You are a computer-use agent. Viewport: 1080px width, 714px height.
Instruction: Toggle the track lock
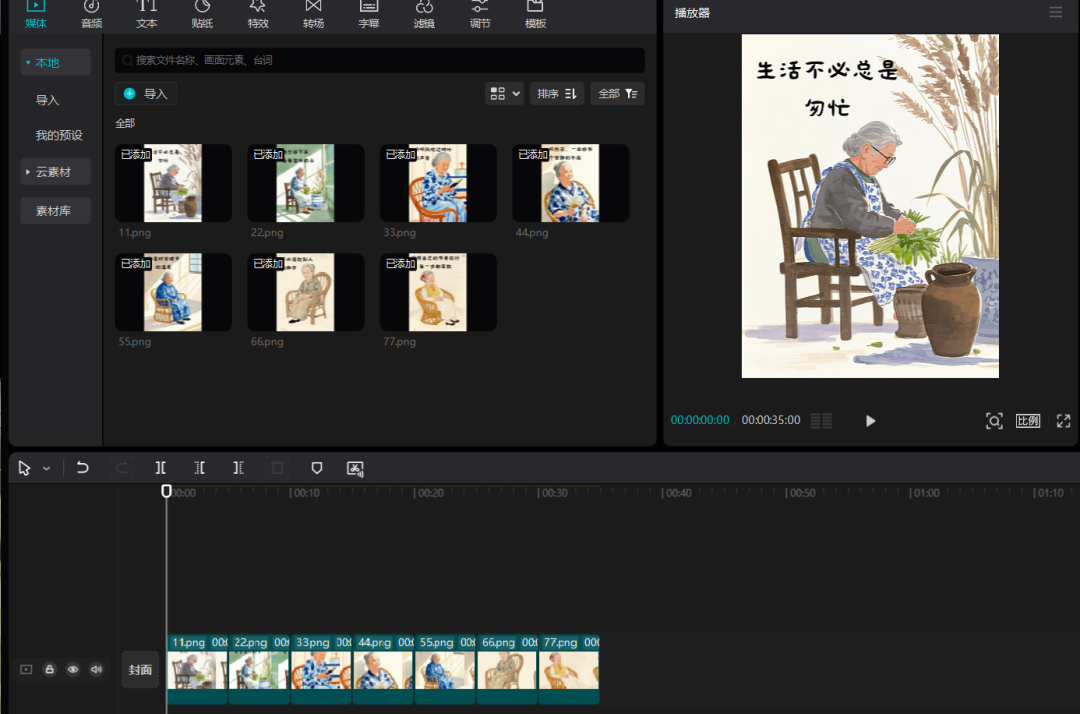click(x=50, y=669)
